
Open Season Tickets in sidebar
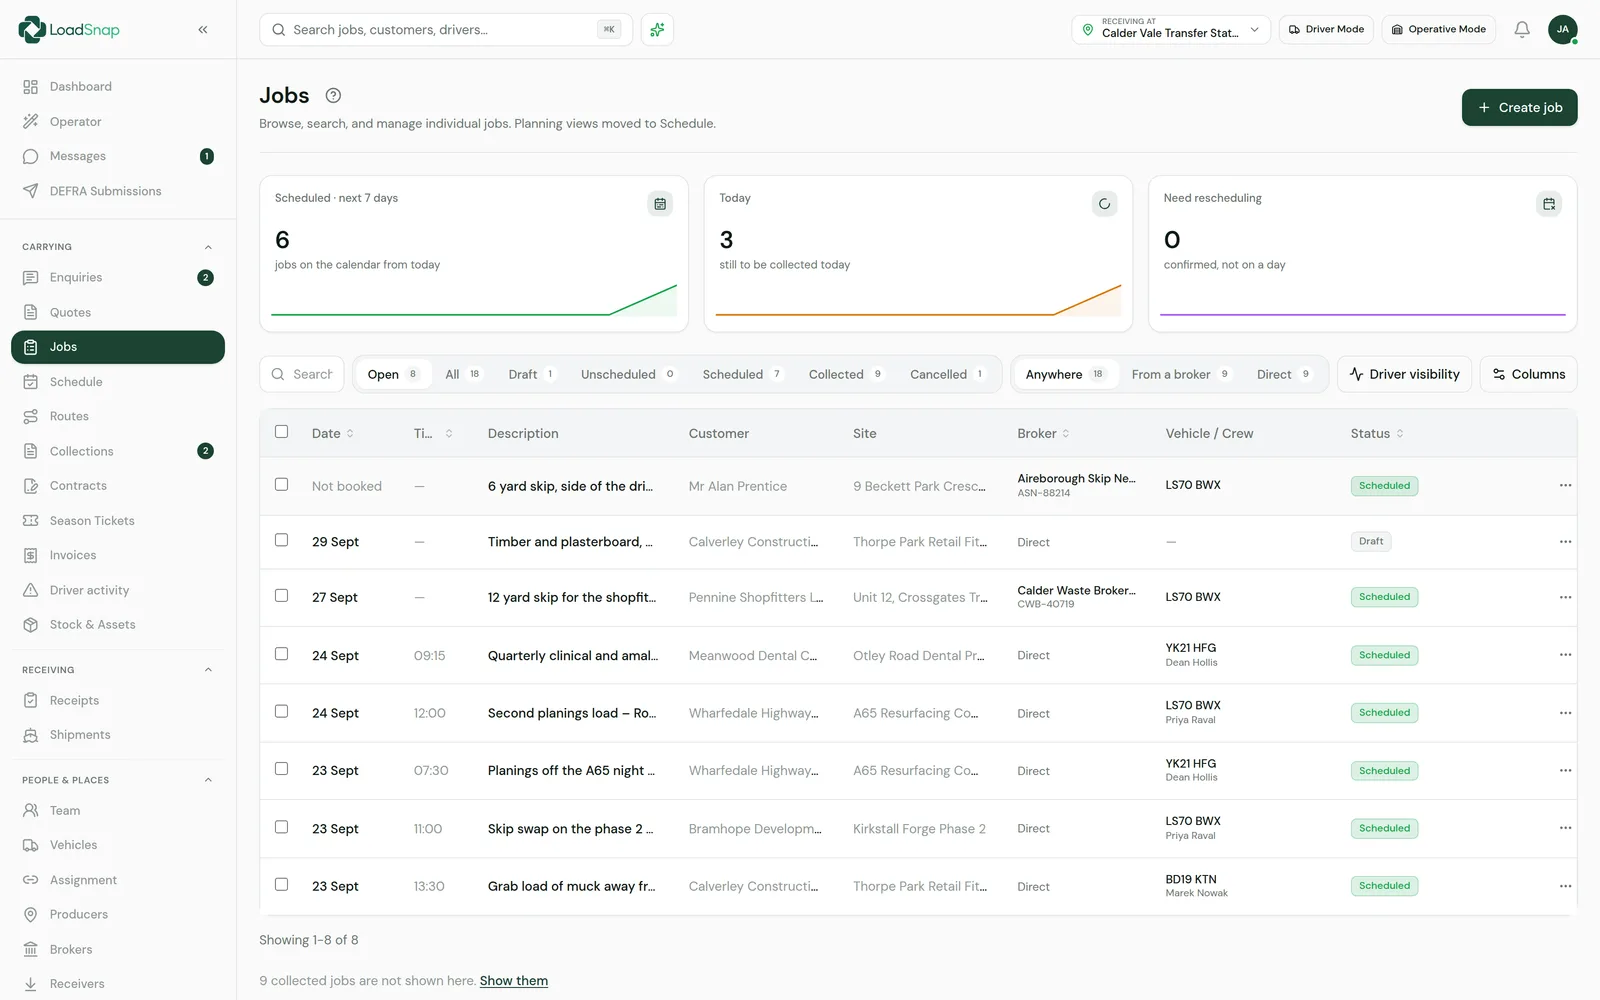point(118,521)
